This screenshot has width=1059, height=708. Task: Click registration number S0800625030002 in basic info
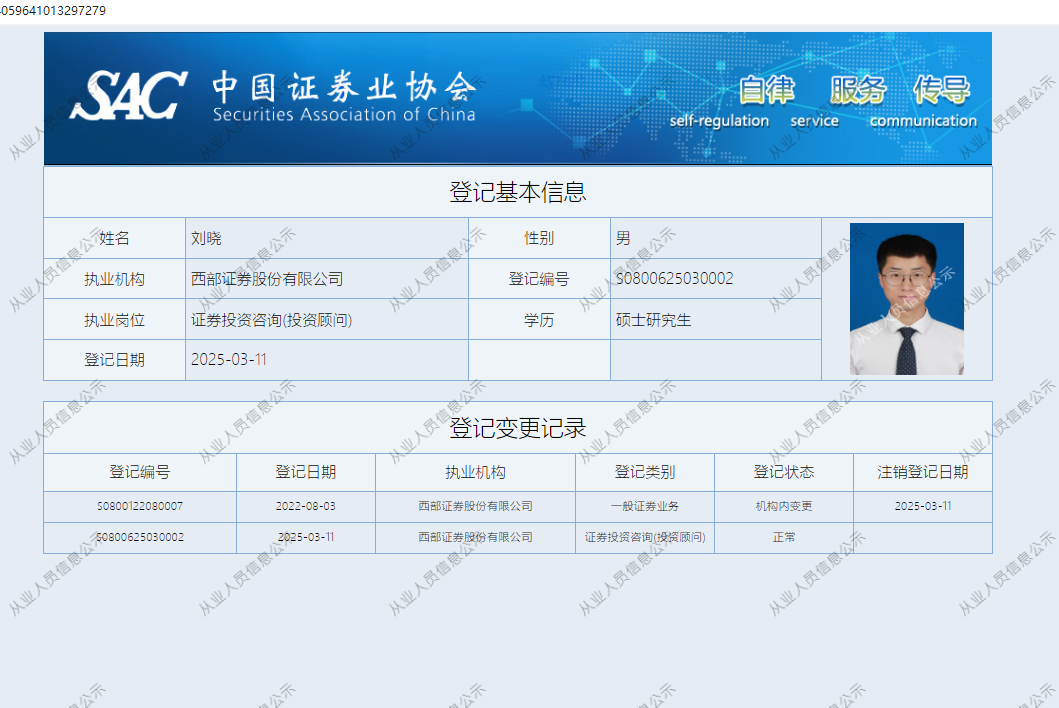[x=674, y=279]
